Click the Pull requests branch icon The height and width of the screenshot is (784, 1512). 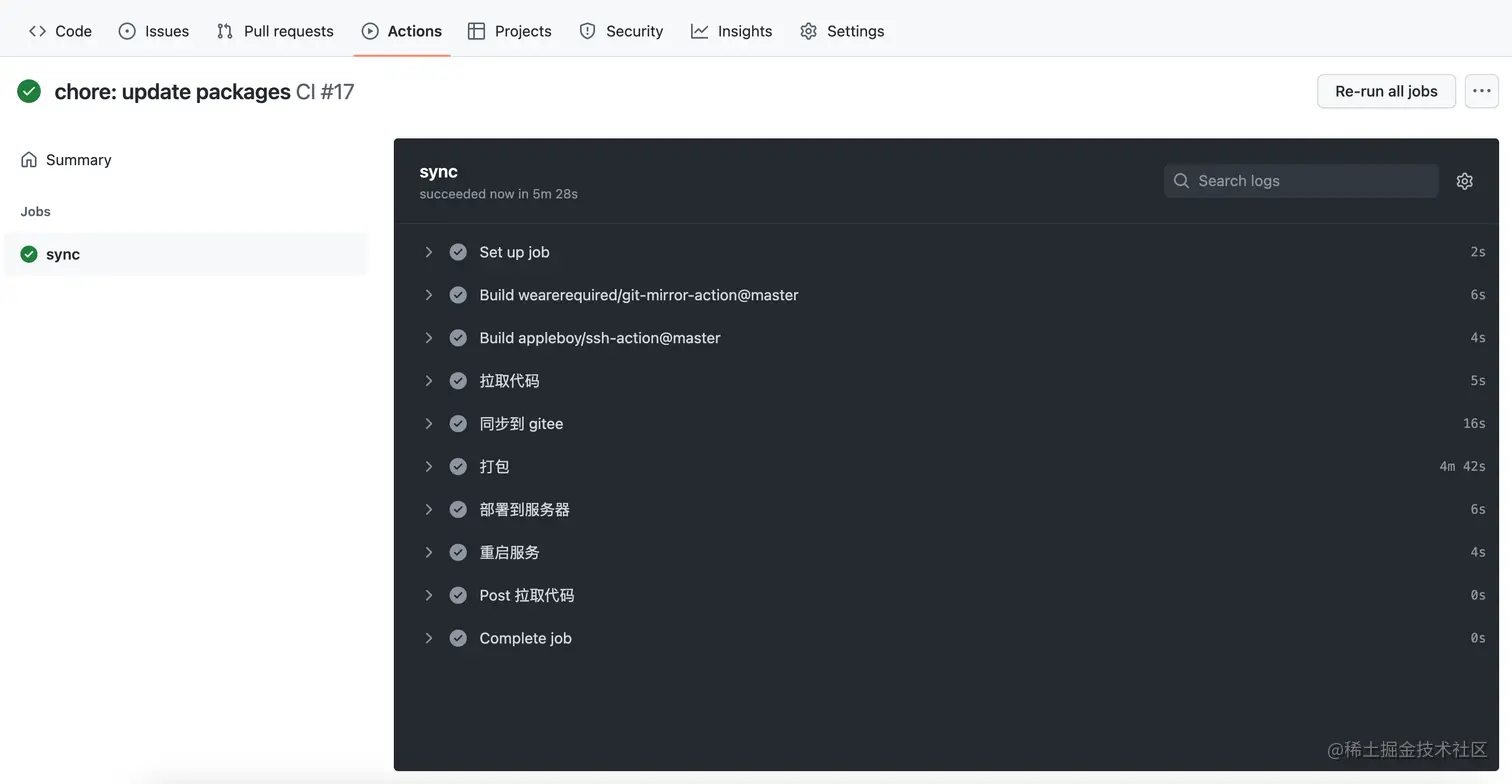225,31
